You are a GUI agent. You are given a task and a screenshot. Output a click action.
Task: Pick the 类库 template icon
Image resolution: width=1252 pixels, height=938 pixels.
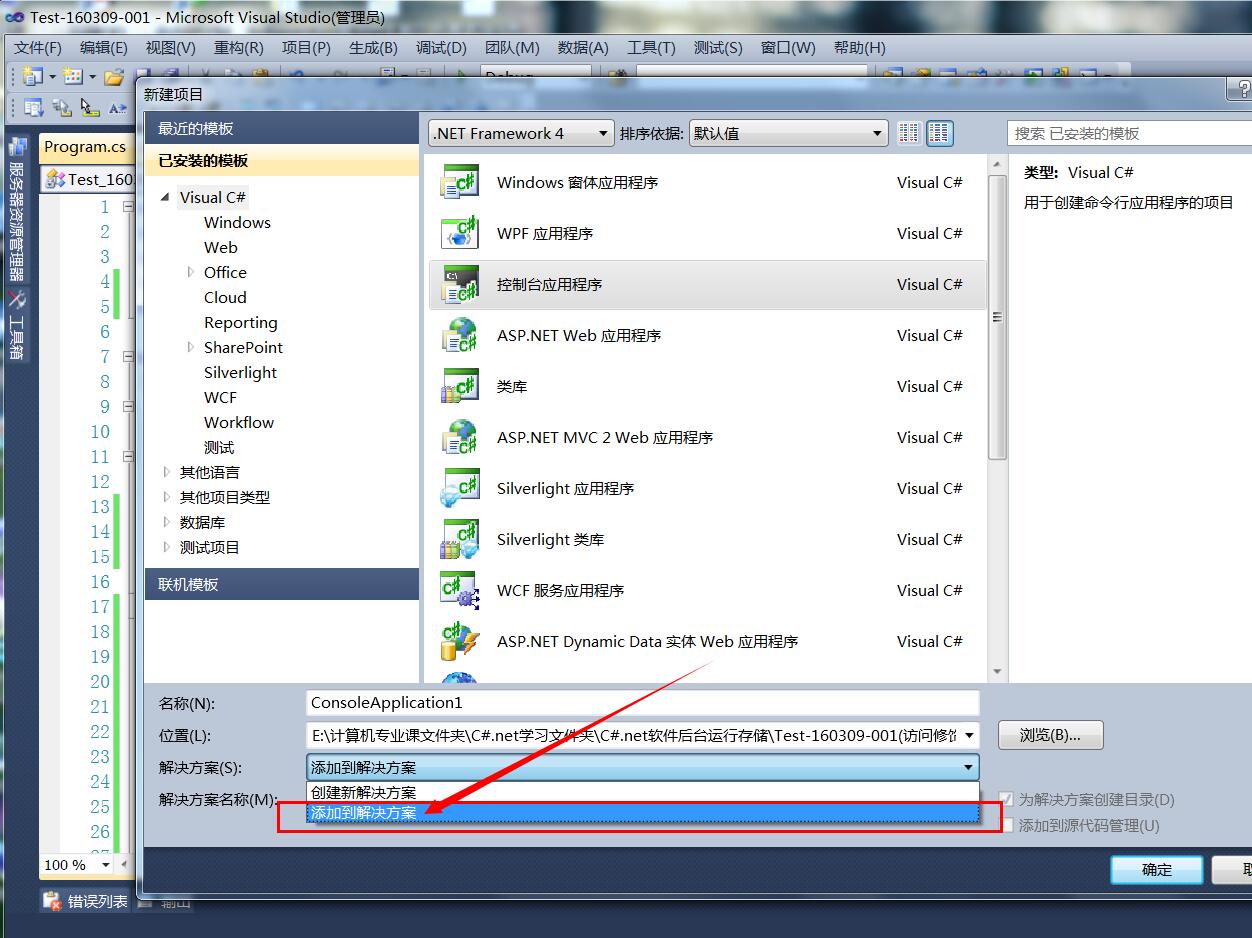click(460, 386)
